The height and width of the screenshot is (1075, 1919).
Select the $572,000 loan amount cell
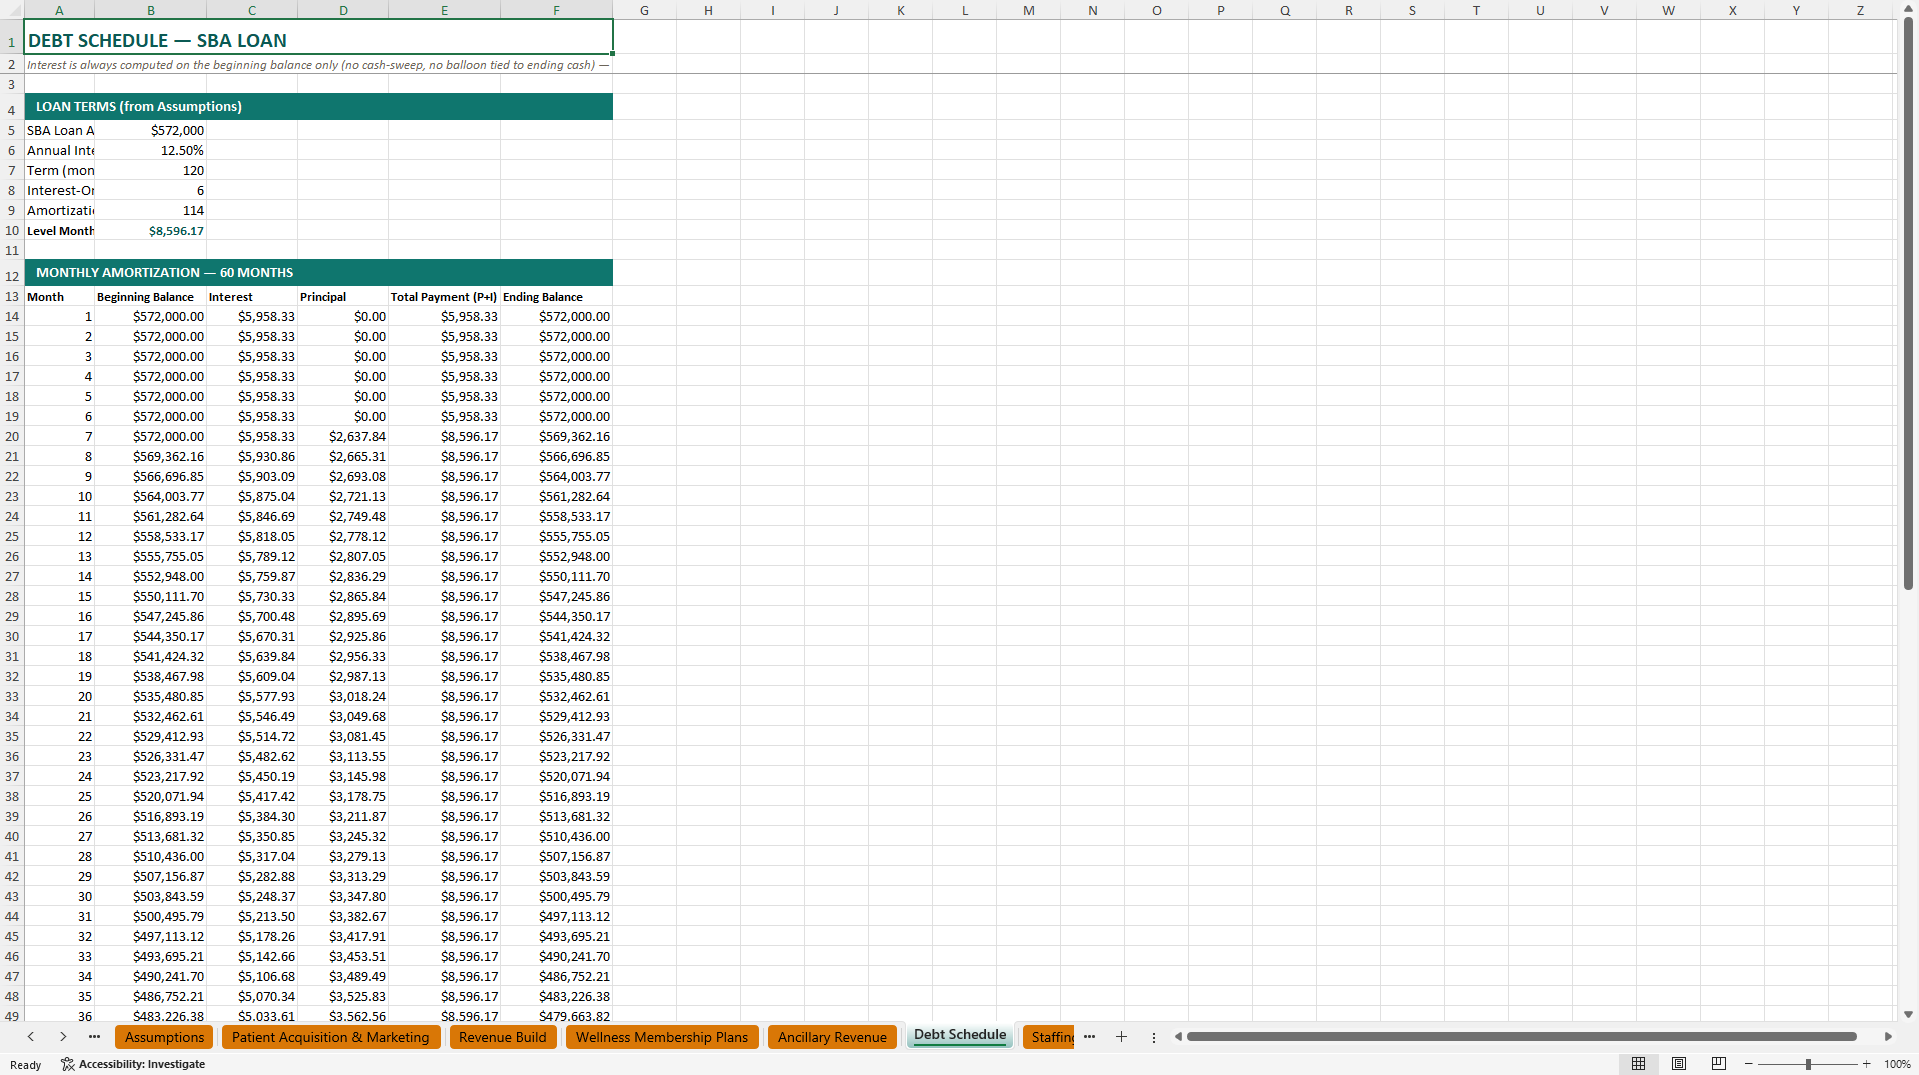coord(151,130)
